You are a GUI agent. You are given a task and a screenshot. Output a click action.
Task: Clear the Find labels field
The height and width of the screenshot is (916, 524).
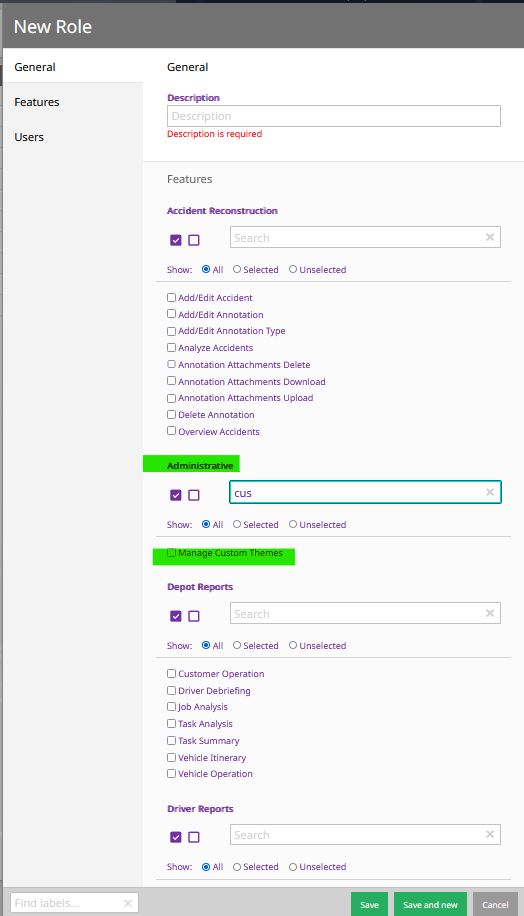pos(128,903)
